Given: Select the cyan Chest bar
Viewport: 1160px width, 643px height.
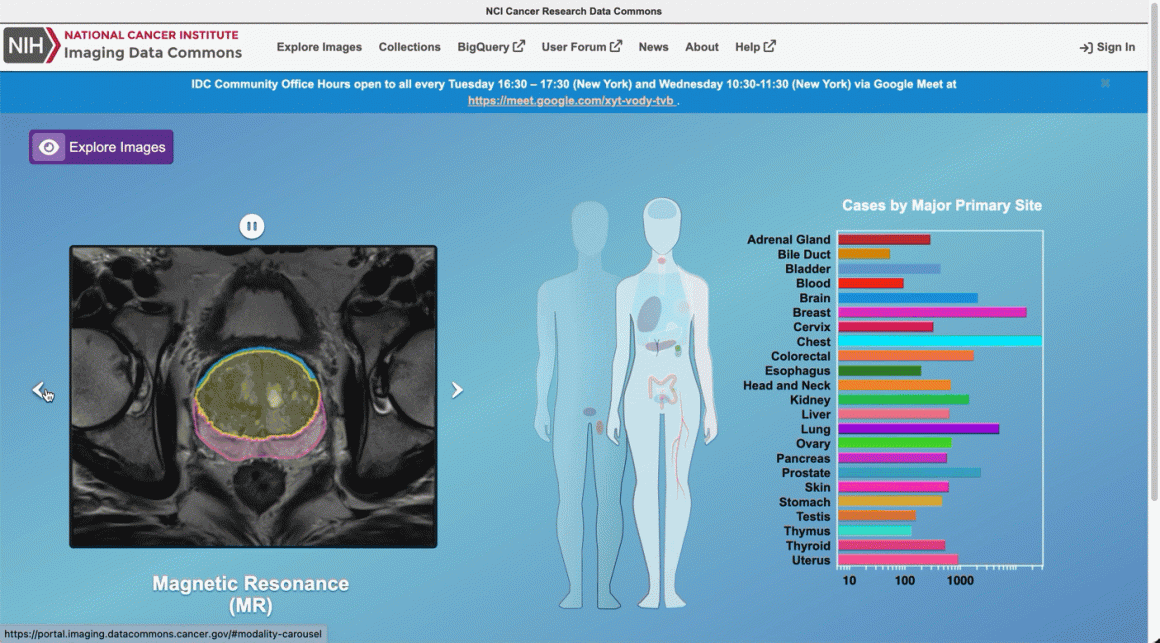Looking at the screenshot, I should (x=940, y=342).
